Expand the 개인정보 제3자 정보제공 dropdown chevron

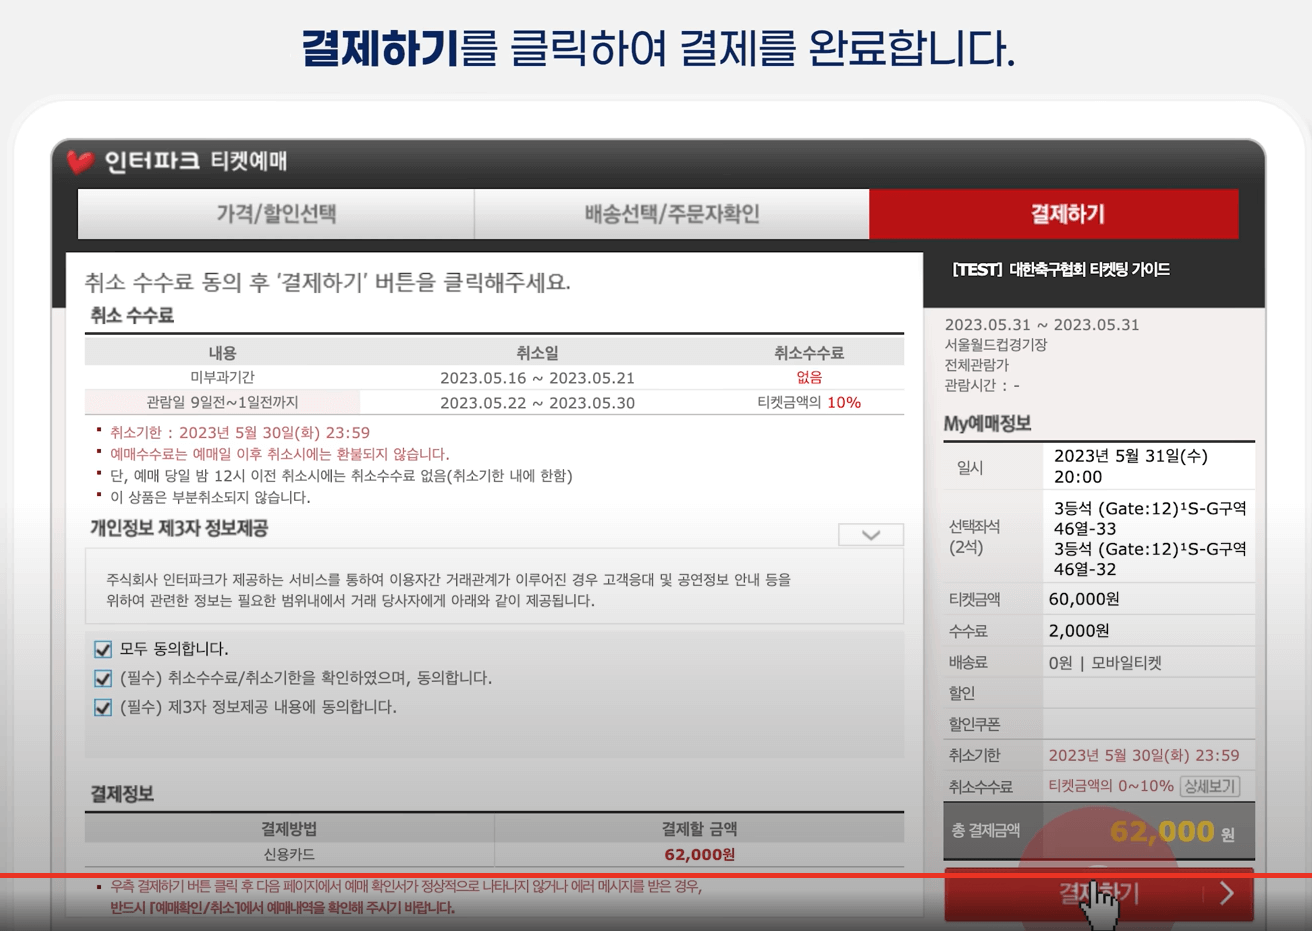click(871, 535)
